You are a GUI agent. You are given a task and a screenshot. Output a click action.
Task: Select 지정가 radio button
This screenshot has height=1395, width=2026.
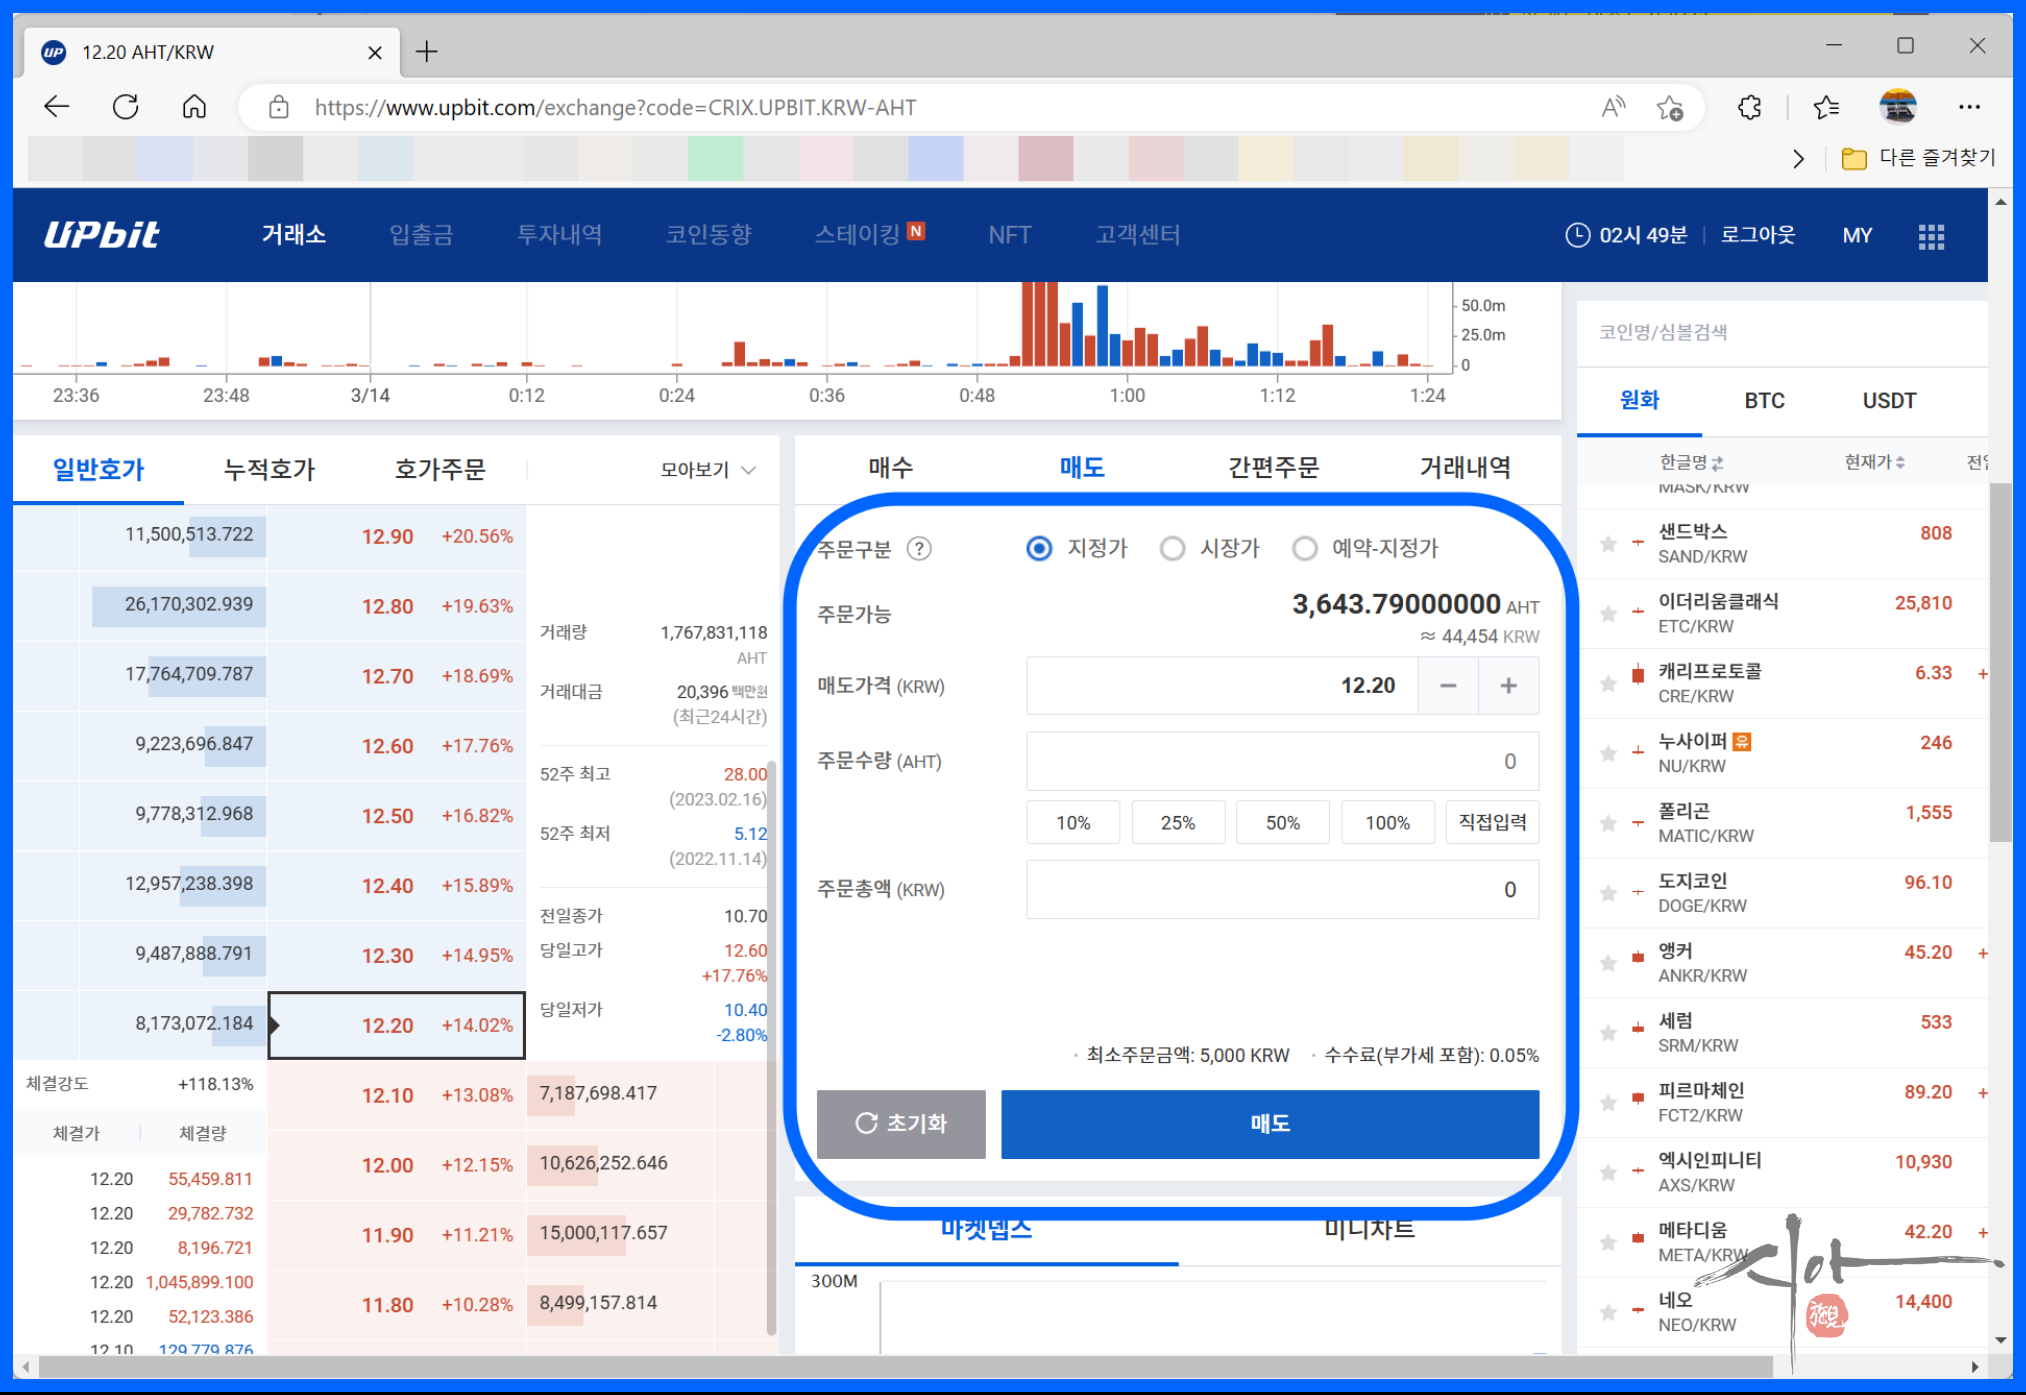[x=1039, y=549]
